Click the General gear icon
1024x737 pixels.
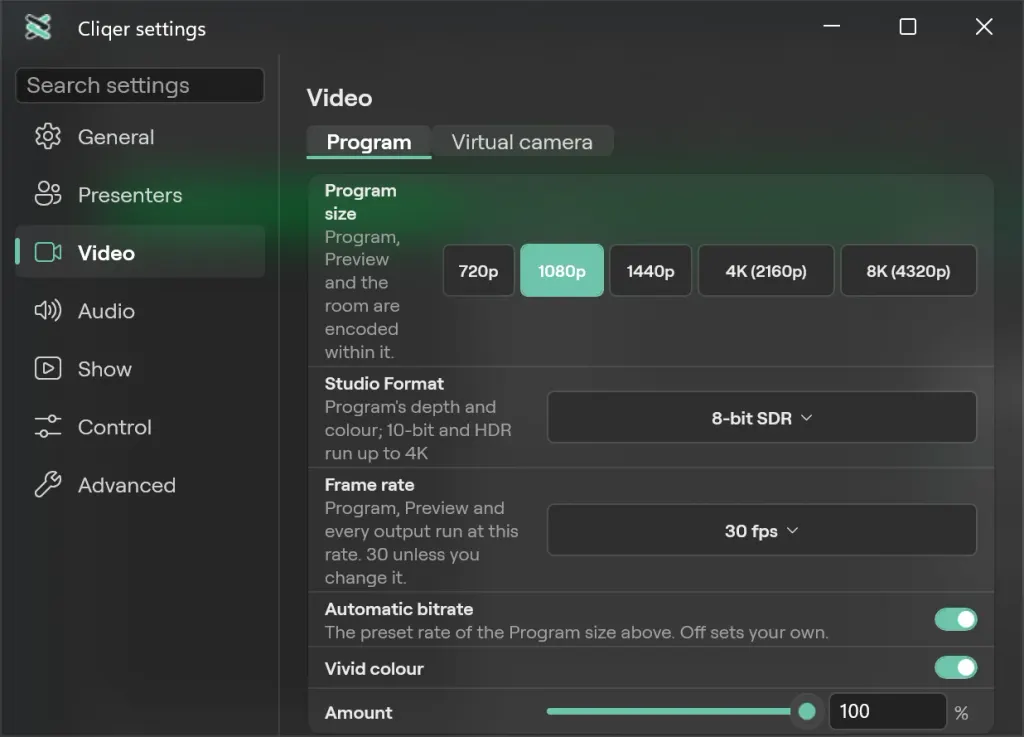pyautogui.click(x=48, y=136)
